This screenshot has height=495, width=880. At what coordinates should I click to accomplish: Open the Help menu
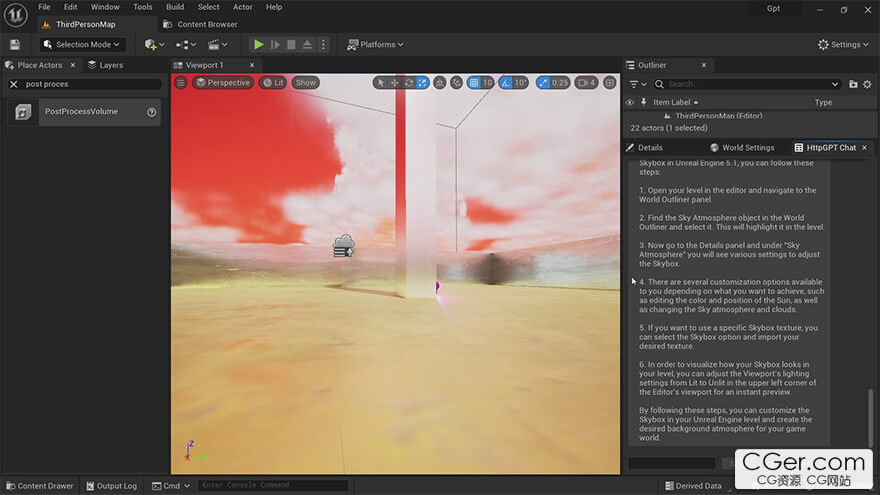pos(274,7)
